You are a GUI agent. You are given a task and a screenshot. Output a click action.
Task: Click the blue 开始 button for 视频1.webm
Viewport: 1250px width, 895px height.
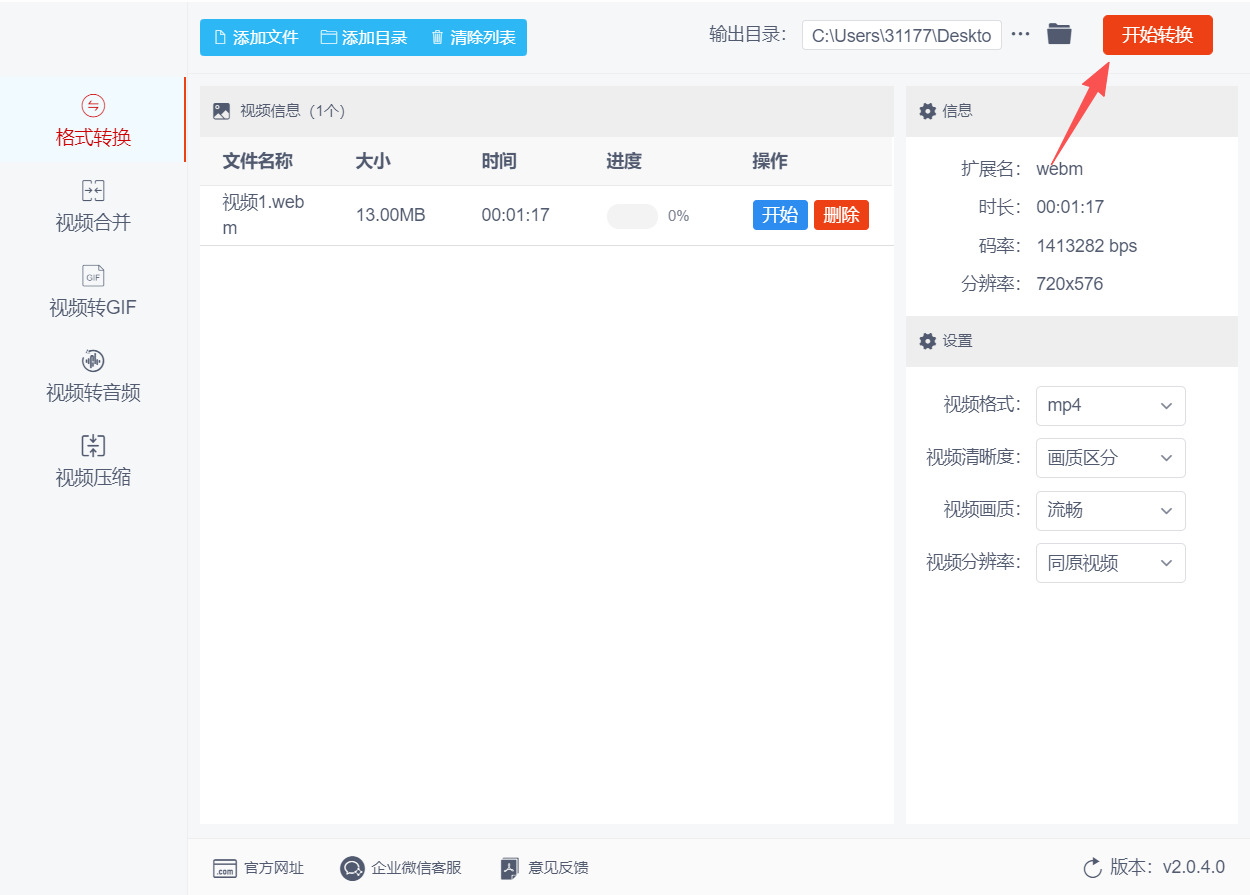(780, 215)
